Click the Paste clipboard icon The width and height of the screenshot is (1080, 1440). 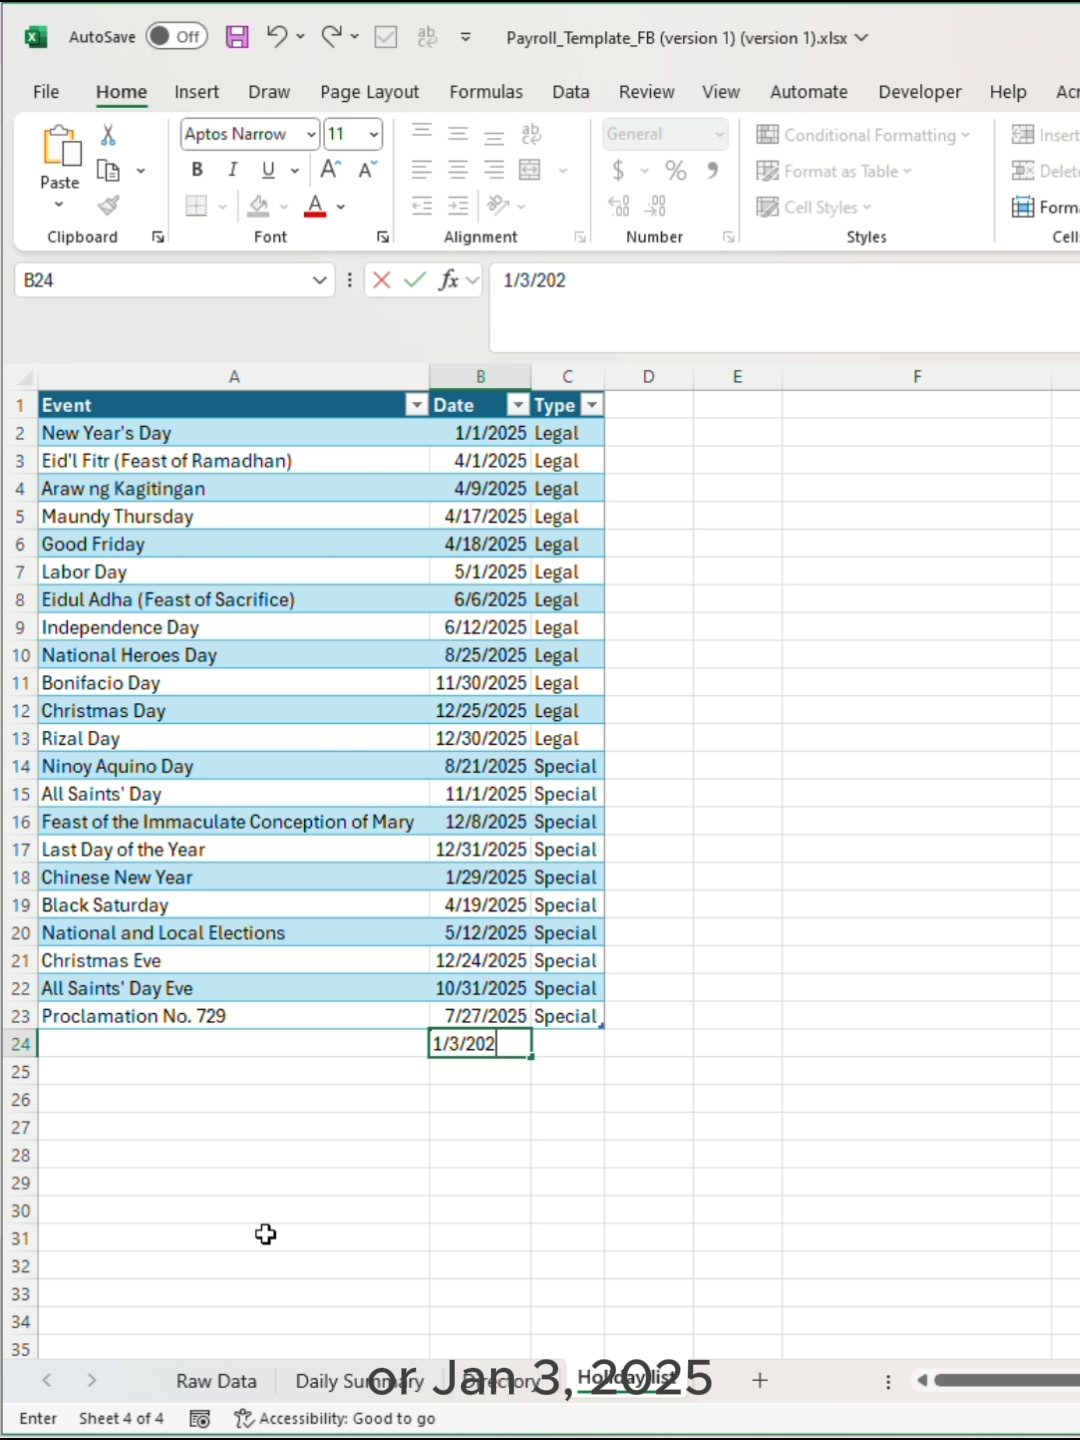point(60,146)
